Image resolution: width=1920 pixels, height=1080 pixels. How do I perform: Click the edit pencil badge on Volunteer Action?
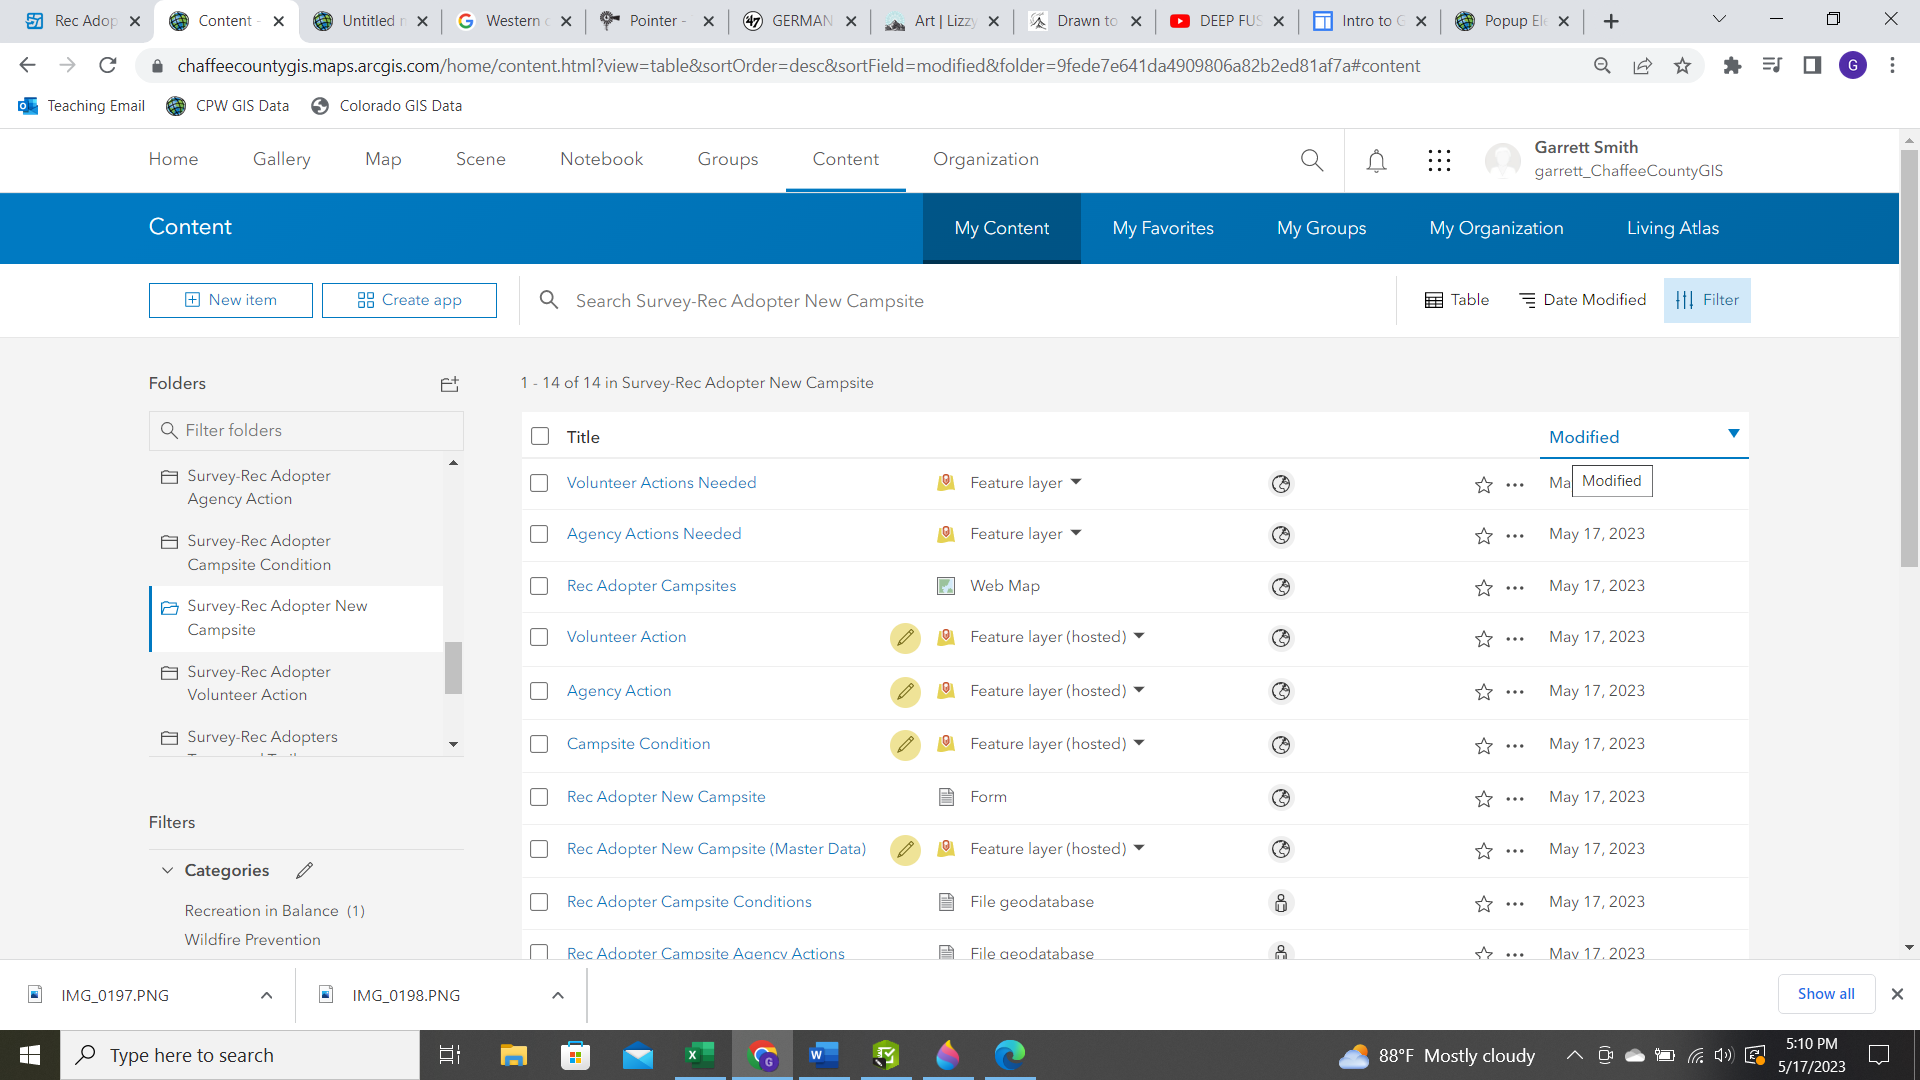click(x=905, y=638)
